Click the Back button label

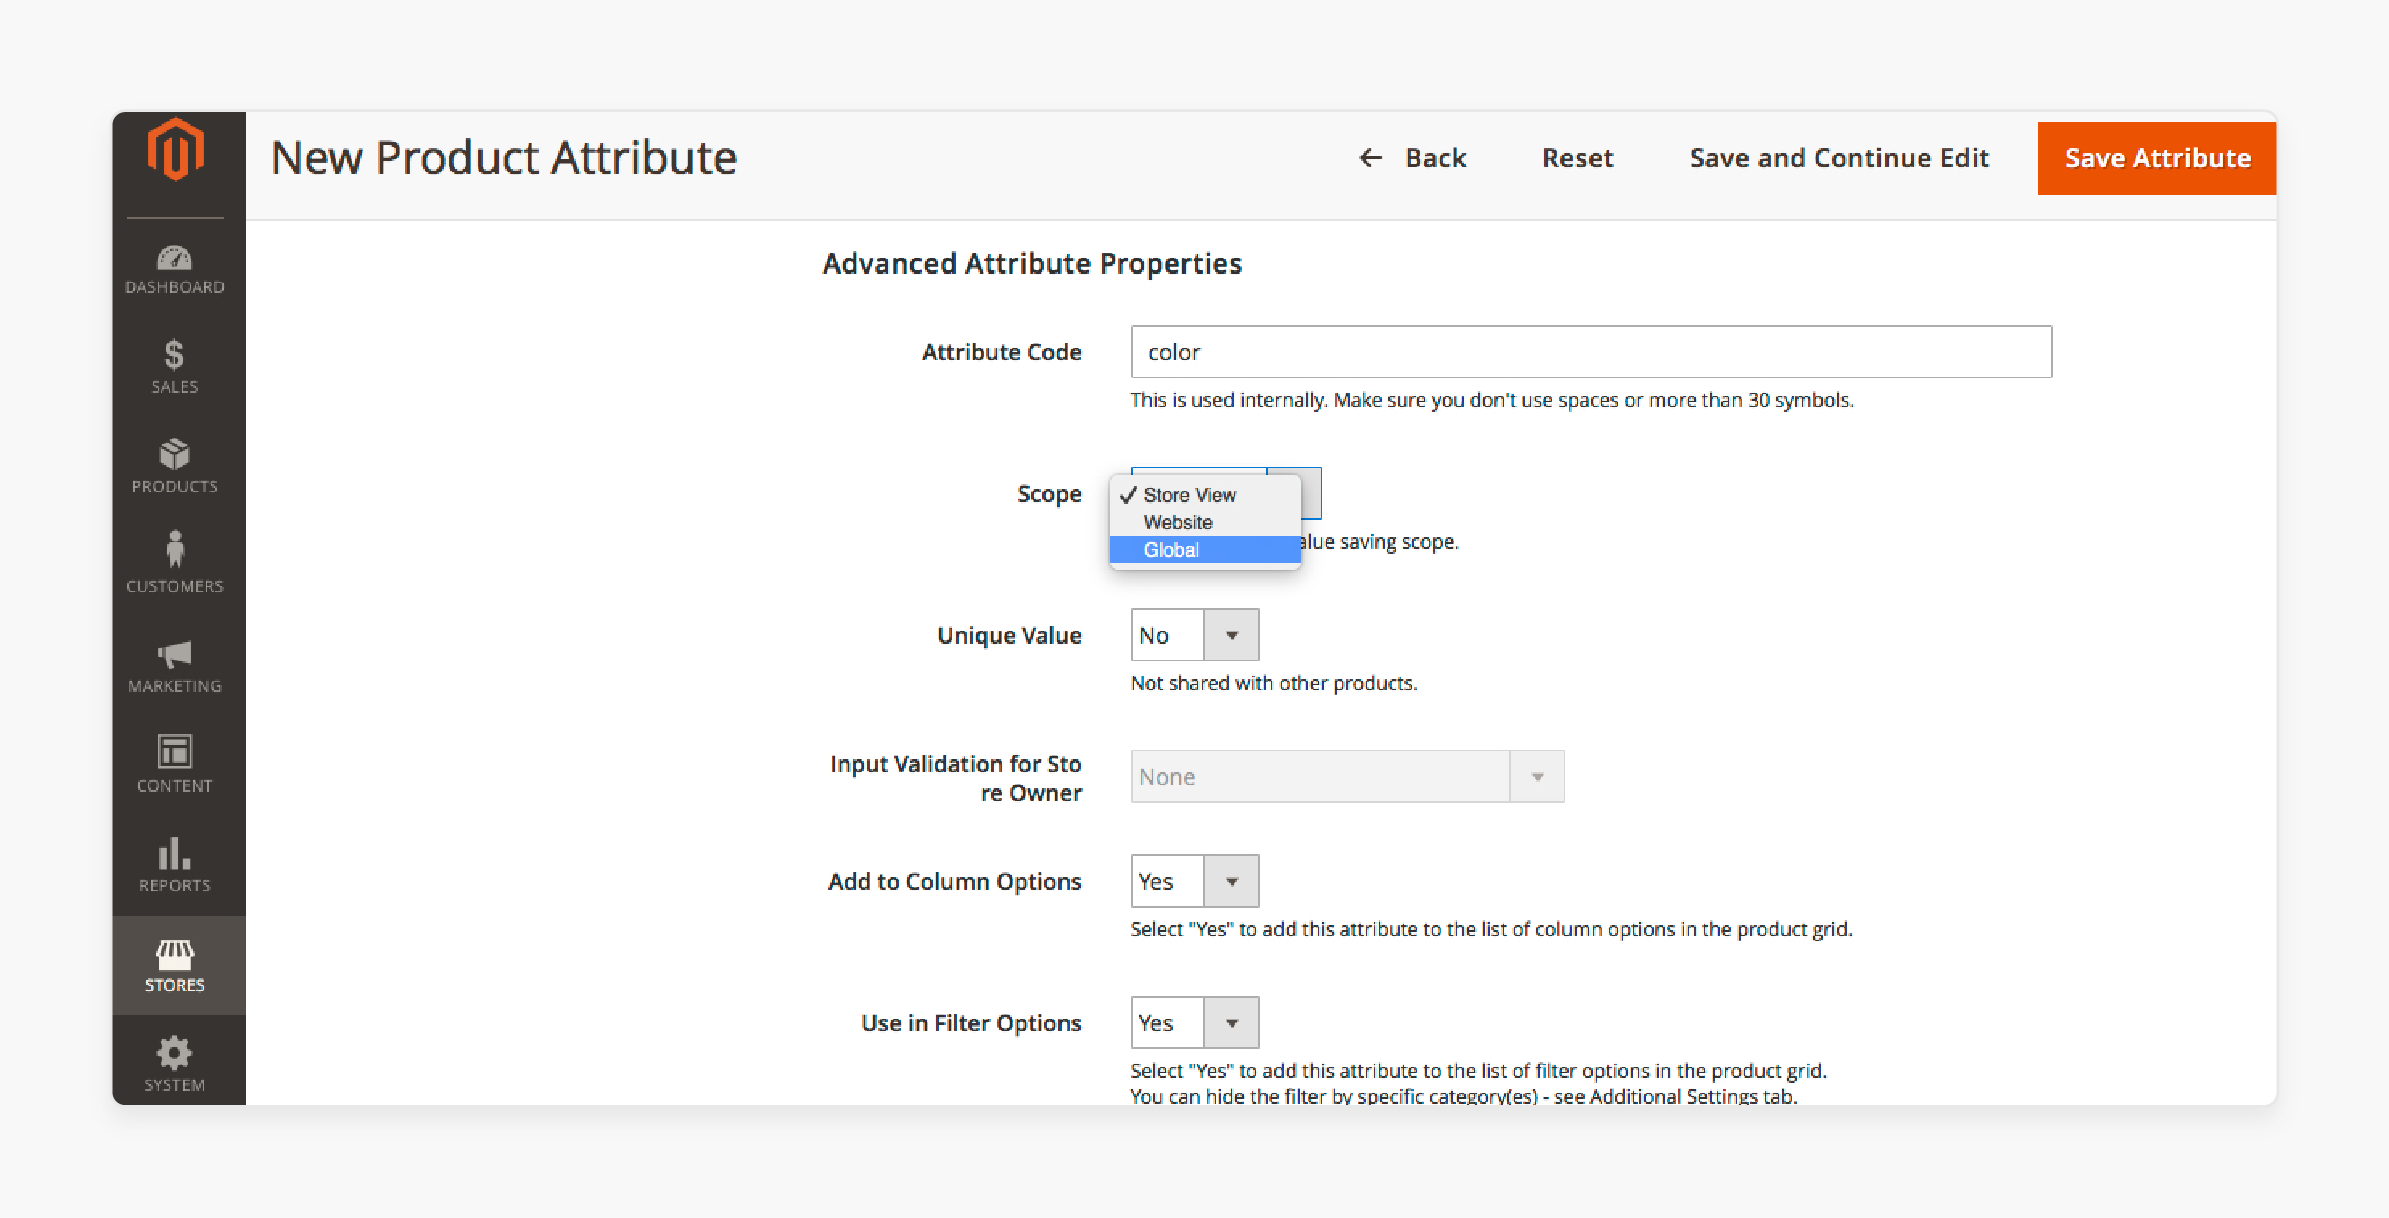[x=1435, y=158]
